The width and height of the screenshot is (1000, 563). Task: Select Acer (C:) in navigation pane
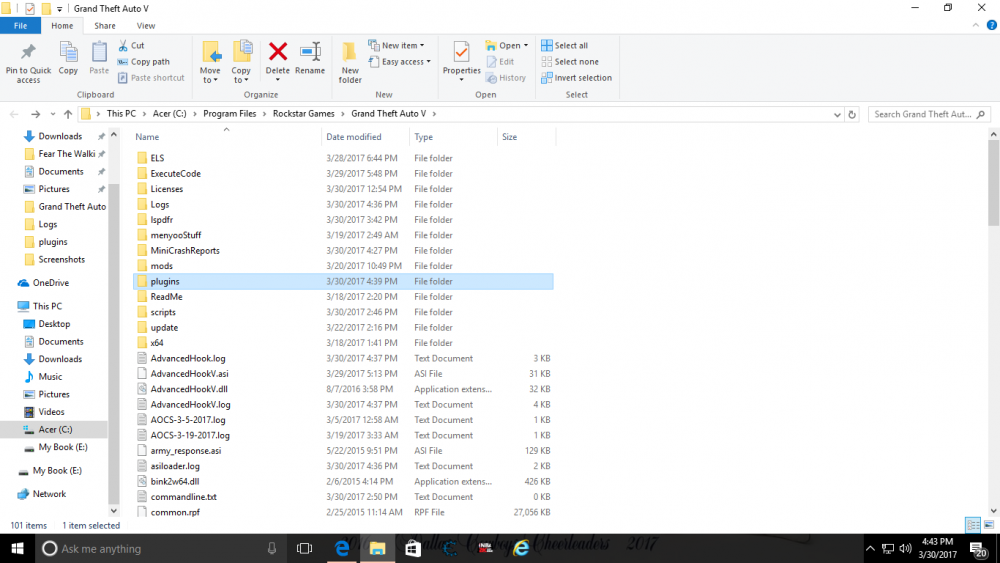pyautogui.click(x=54, y=429)
